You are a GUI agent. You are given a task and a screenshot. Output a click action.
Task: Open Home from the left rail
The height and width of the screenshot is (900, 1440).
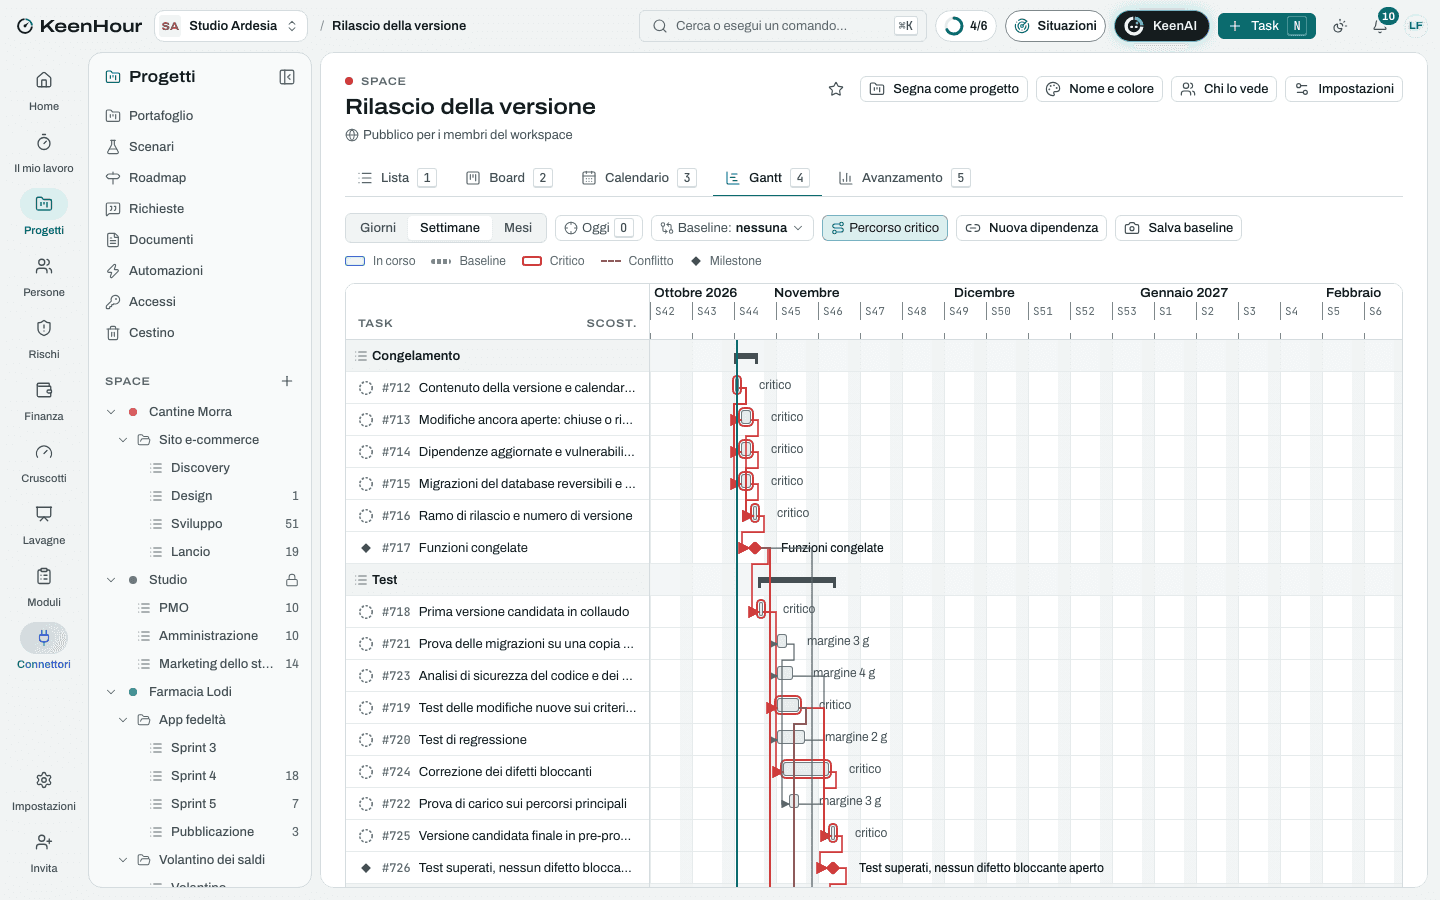click(44, 91)
